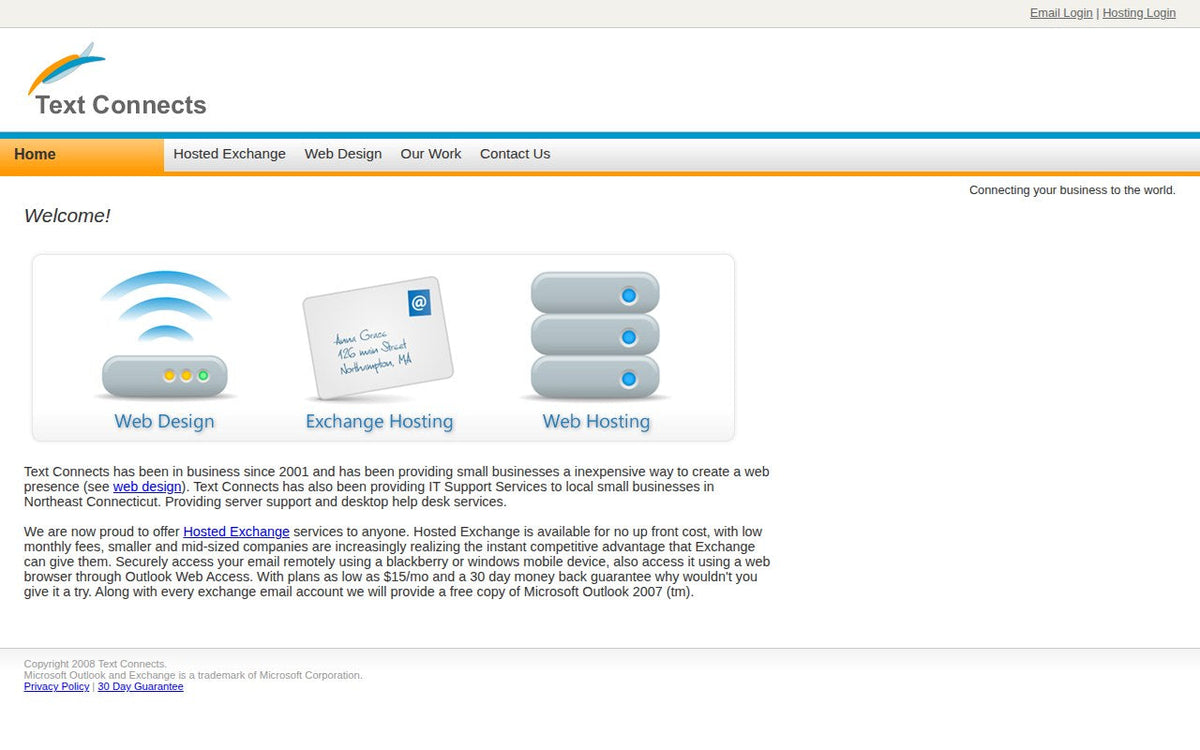Open the 30 Day Guarantee footer link
Image resolution: width=1200 pixels, height=750 pixels.
pyautogui.click(x=140, y=687)
